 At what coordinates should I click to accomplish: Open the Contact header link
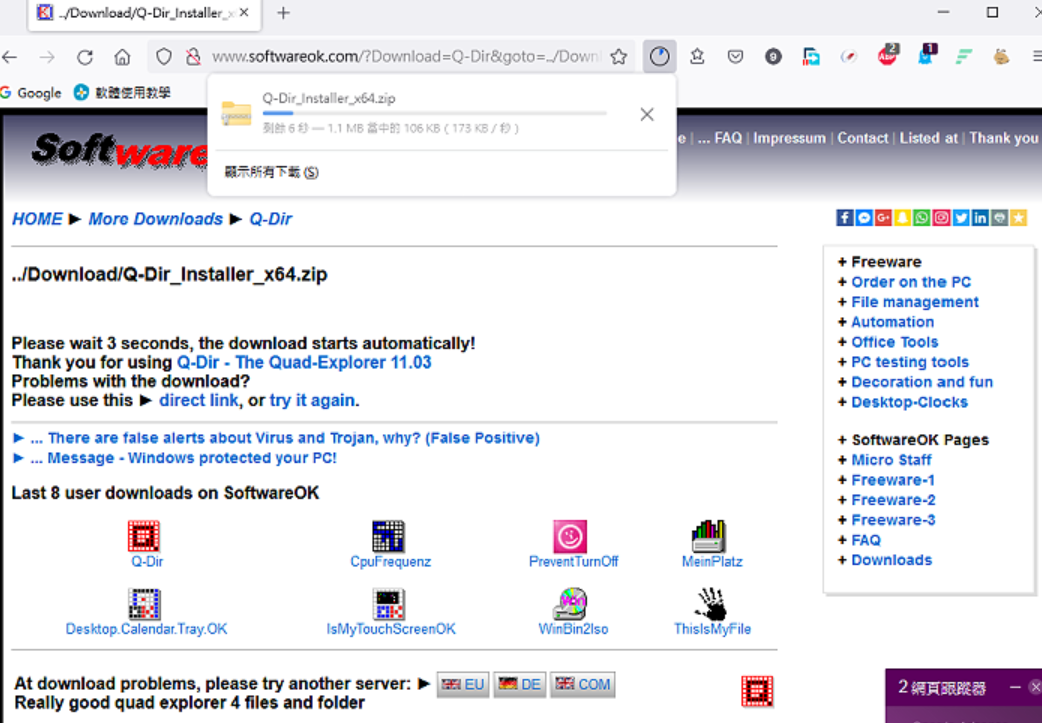click(x=863, y=138)
